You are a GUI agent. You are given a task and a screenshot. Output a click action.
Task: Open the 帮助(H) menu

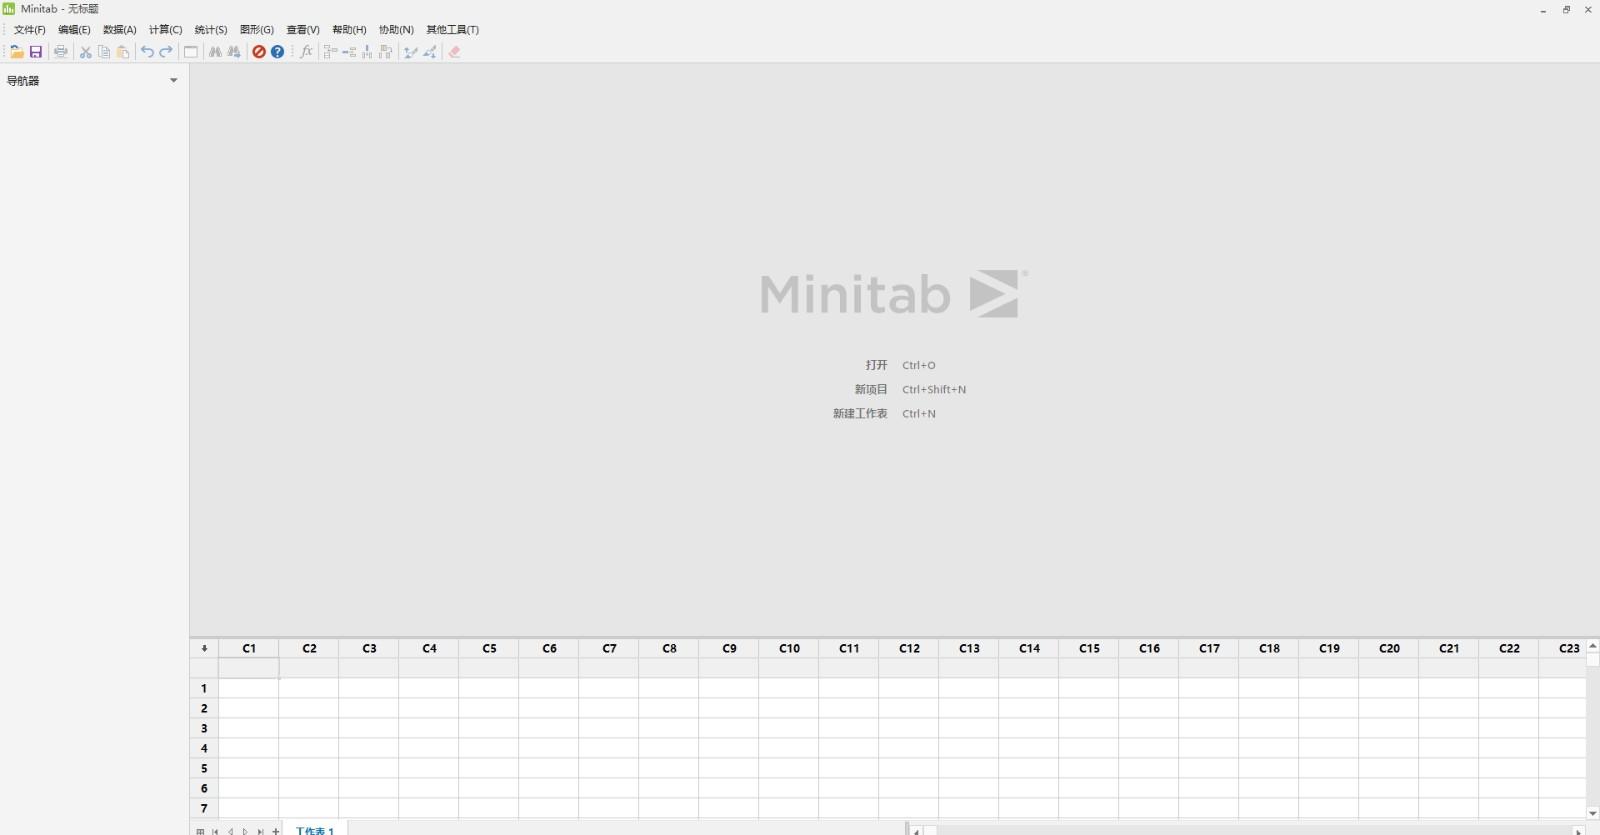coord(349,30)
